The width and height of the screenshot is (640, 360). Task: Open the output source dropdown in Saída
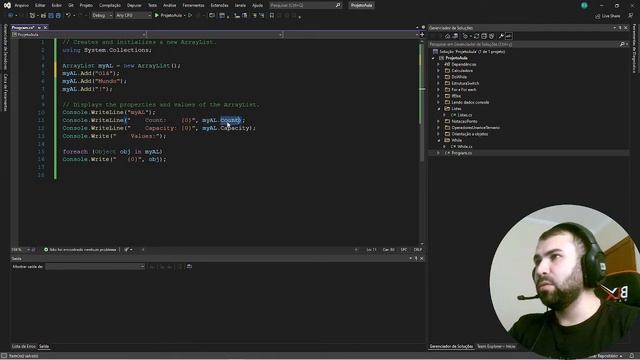[x=95, y=267]
